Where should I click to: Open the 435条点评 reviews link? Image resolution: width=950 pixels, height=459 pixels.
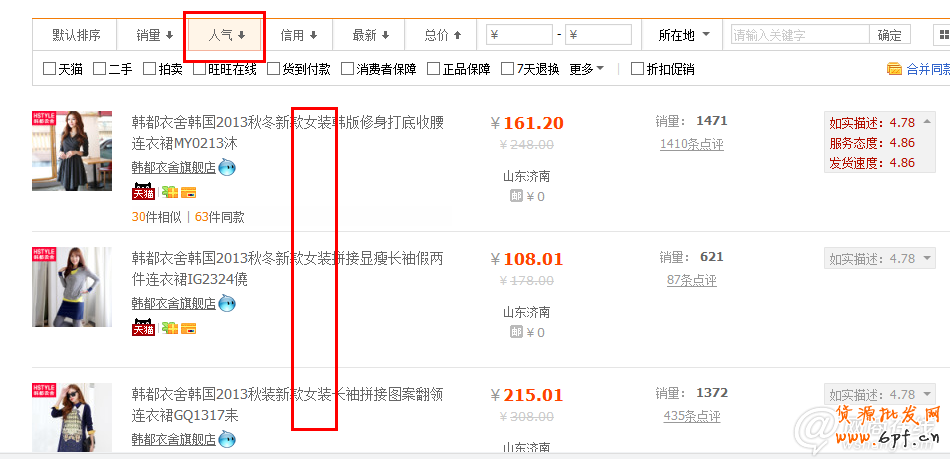click(692, 416)
